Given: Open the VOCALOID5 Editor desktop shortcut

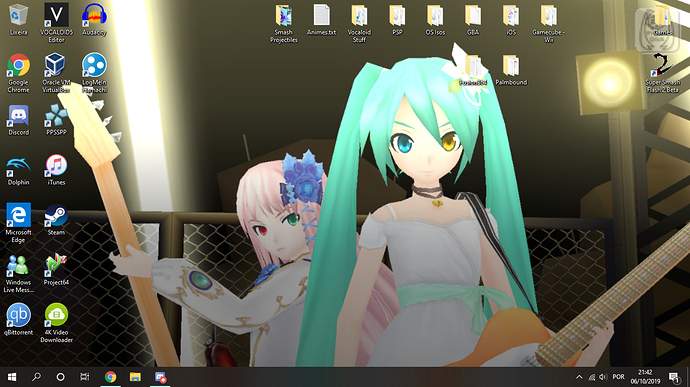Looking at the screenshot, I should coord(56,22).
